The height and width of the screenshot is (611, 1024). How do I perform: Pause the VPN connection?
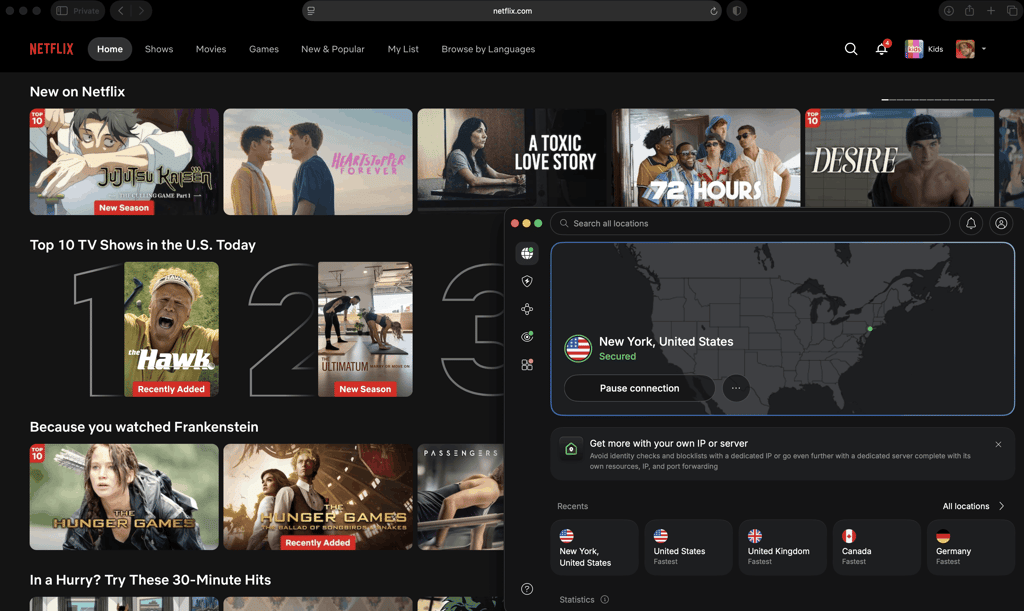pos(639,388)
